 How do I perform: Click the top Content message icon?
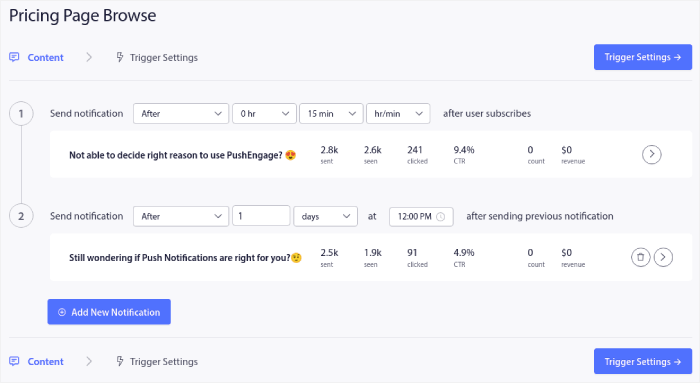tap(14, 57)
